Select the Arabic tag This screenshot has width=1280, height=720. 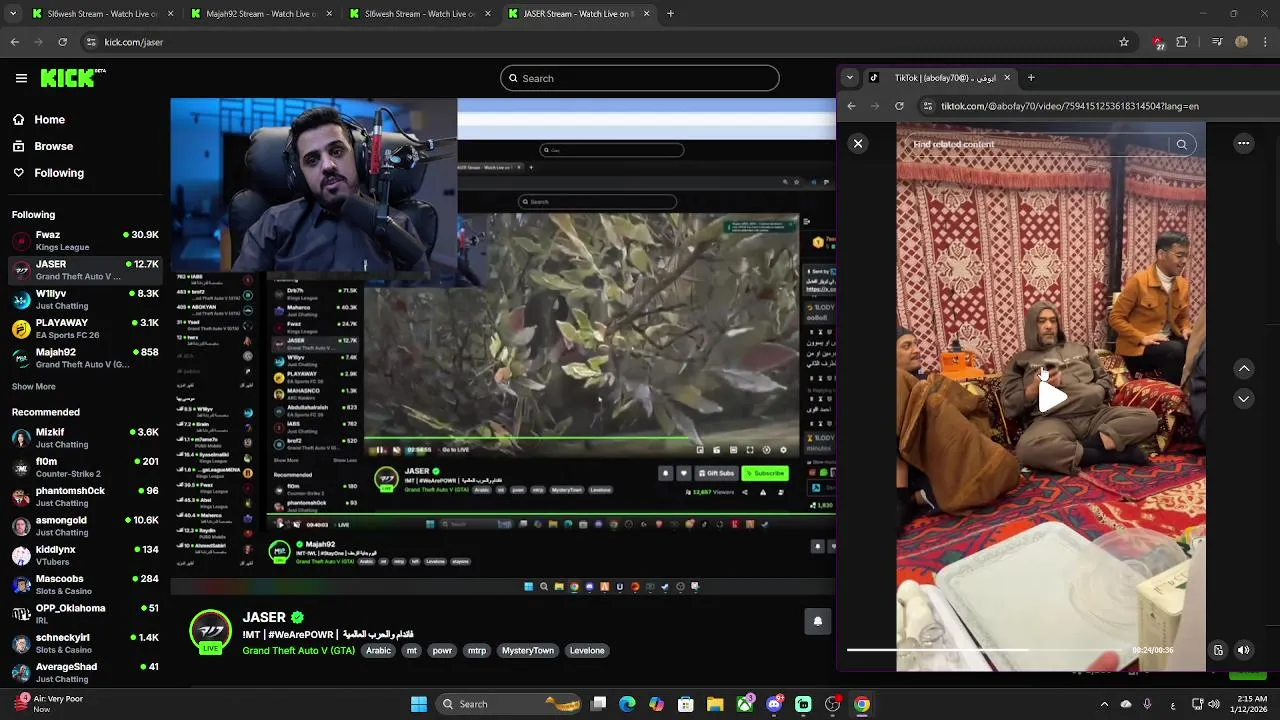coord(379,651)
